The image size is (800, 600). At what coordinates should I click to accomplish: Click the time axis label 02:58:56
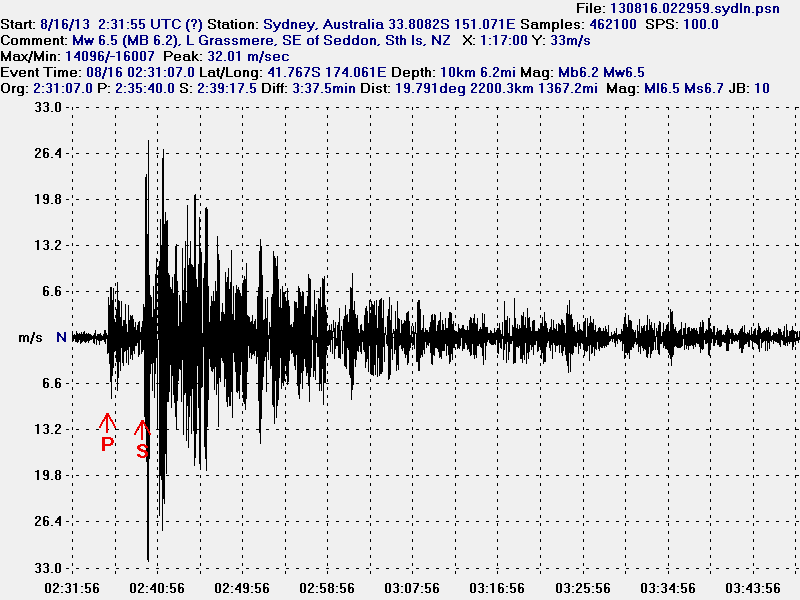(327, 588)
